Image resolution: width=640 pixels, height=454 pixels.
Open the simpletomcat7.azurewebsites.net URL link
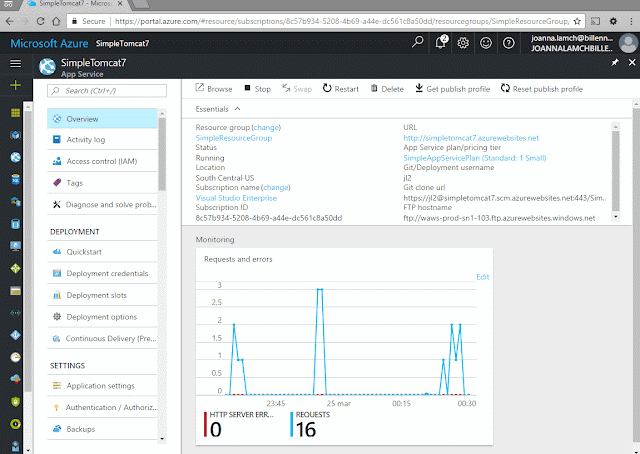pos(471,138)
